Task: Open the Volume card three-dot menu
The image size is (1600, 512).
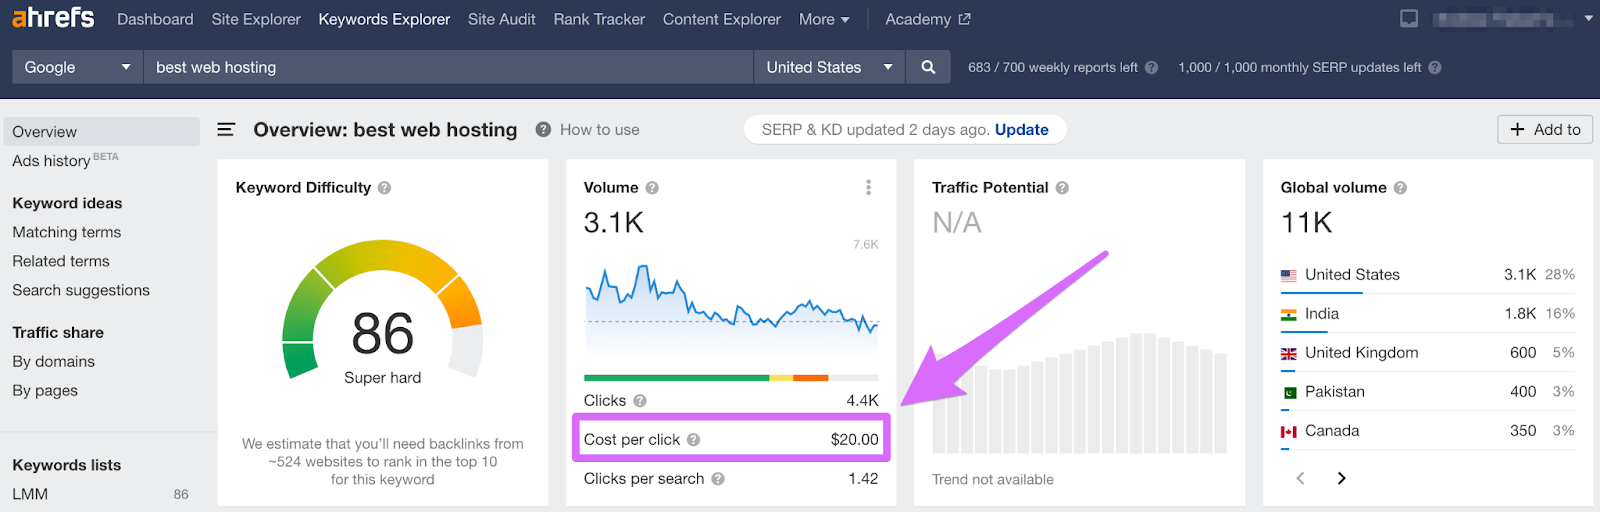Action: (x=868, y=187)
